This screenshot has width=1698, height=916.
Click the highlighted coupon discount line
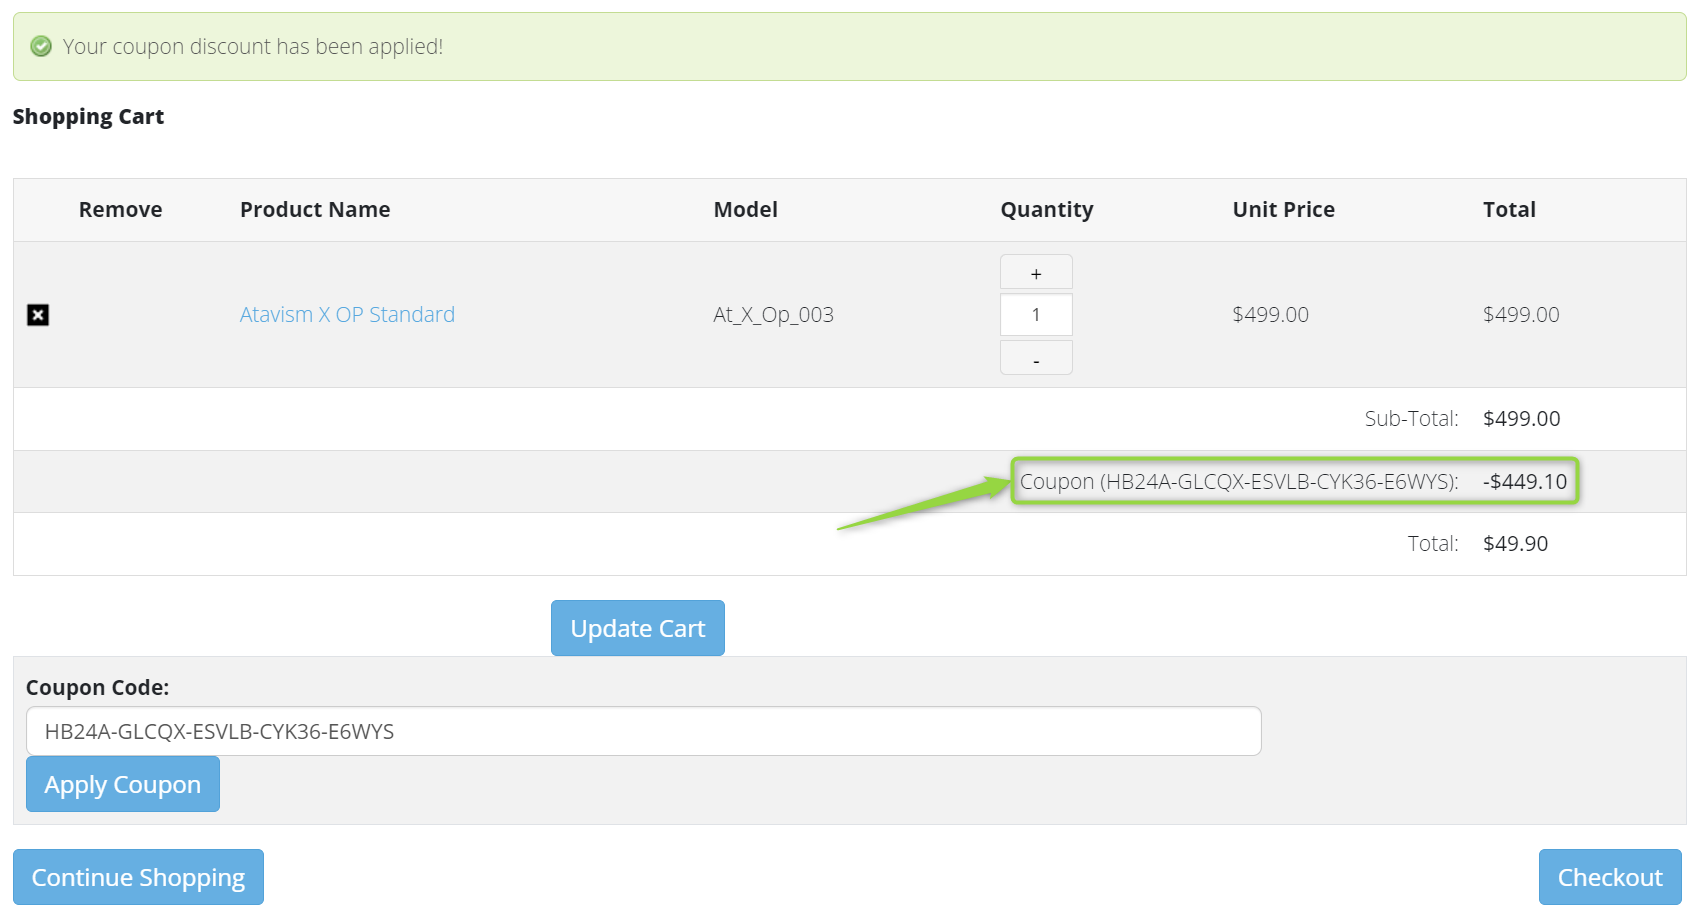1293,481
